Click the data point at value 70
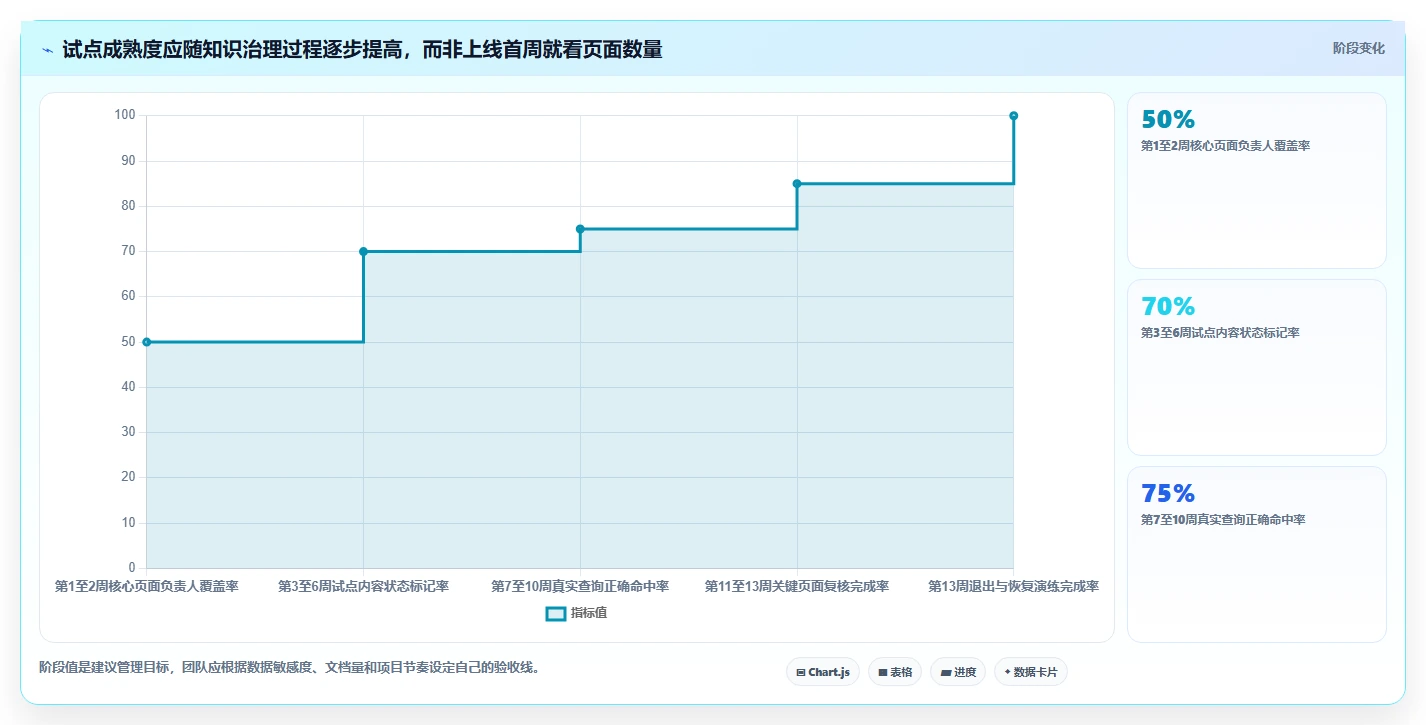1426x725 pixels. tap(363, 251)
